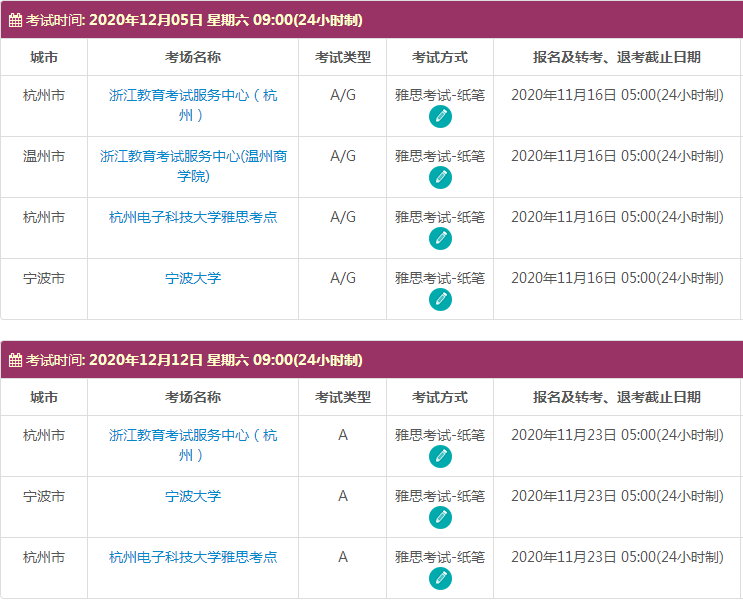
Task: Click 考场名称 column header in first table
Action: tap(193, 57)
